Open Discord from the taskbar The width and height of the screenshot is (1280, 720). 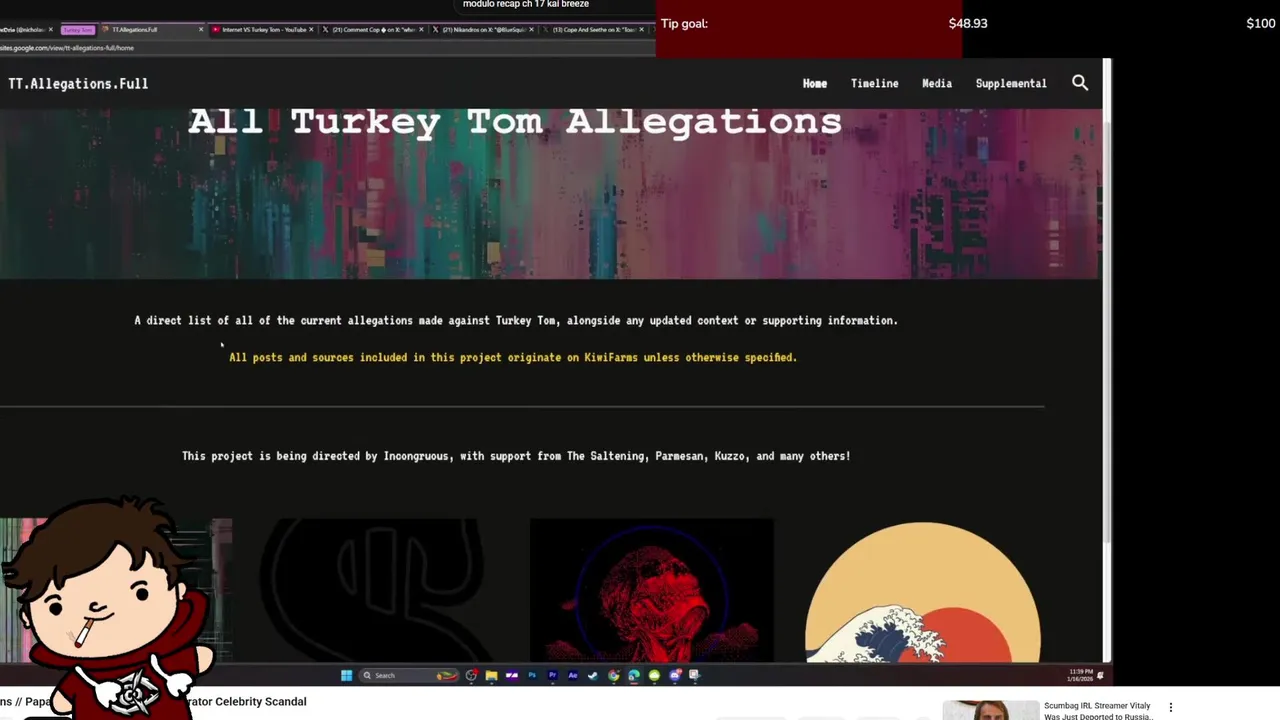coord(675,676)
